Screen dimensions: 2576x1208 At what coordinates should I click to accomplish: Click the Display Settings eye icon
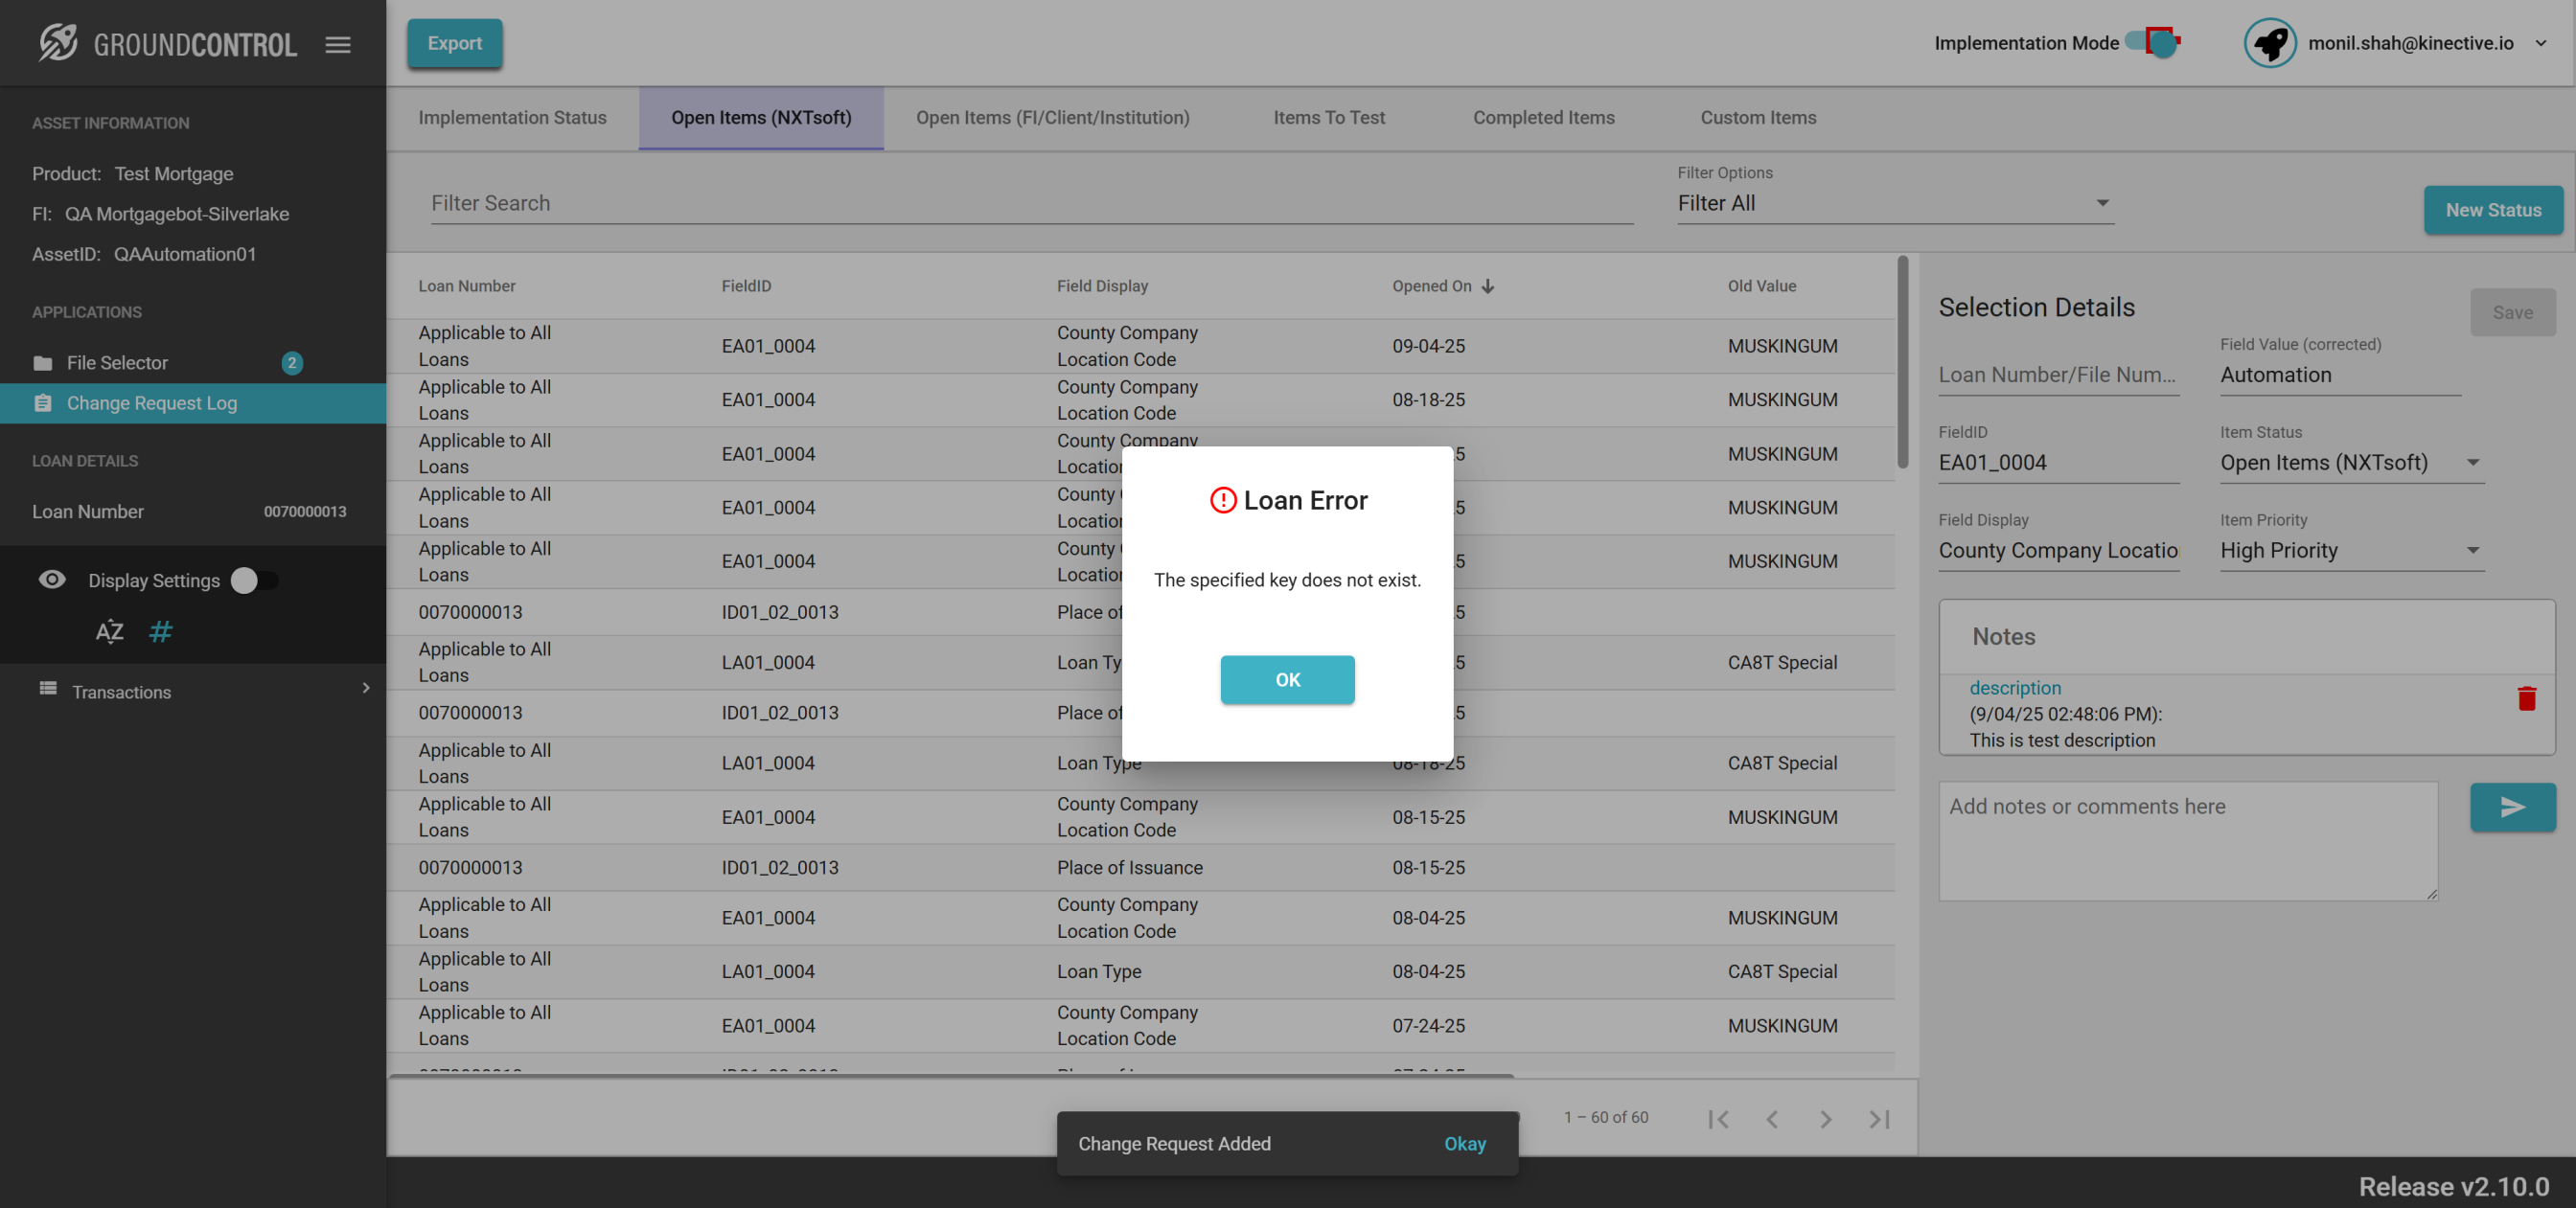pos(52,580)
